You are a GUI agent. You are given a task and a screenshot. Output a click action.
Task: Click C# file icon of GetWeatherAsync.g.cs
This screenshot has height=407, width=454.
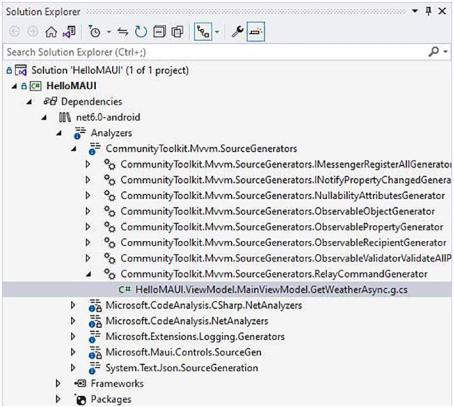tap(125, 289)
